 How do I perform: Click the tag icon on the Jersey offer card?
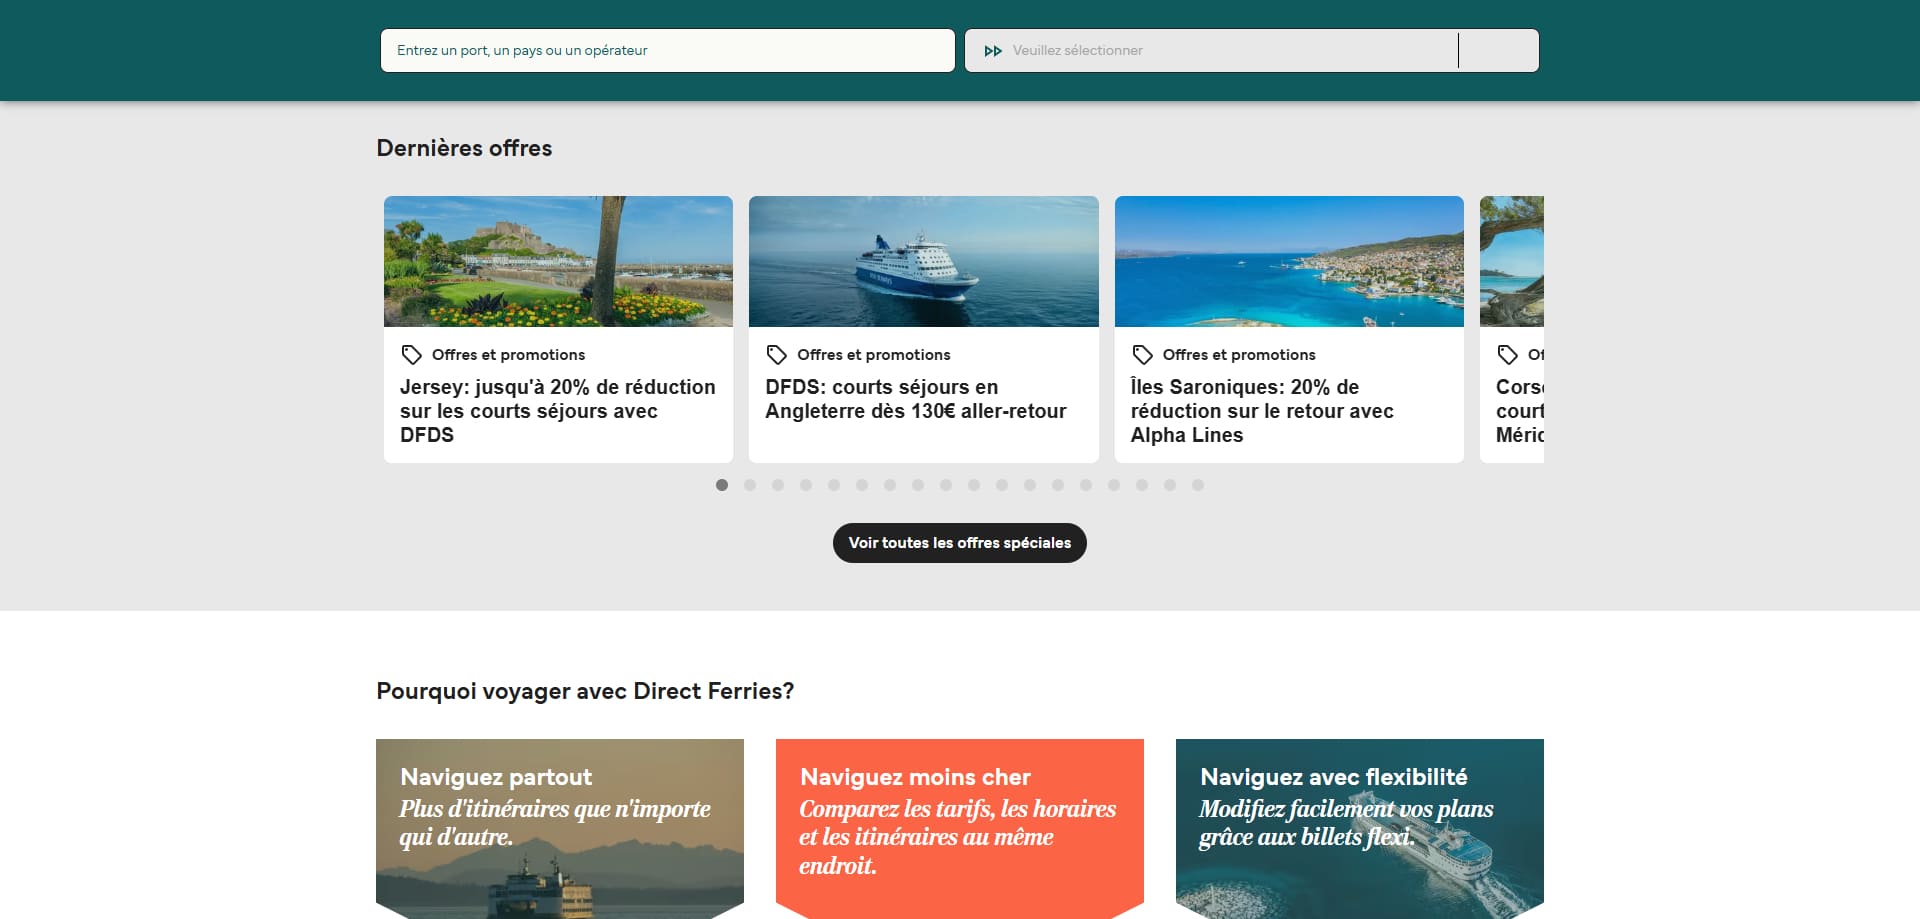[411, 355]
